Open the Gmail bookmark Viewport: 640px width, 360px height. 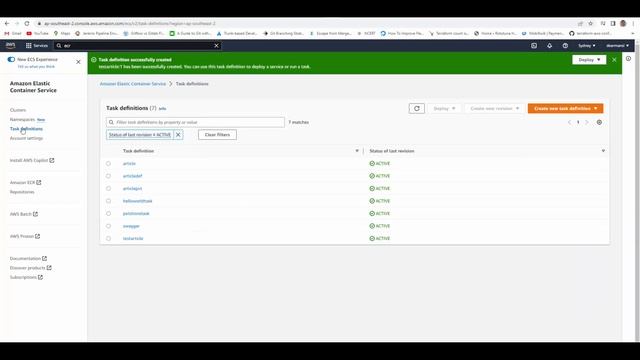(x=13, y=33)
